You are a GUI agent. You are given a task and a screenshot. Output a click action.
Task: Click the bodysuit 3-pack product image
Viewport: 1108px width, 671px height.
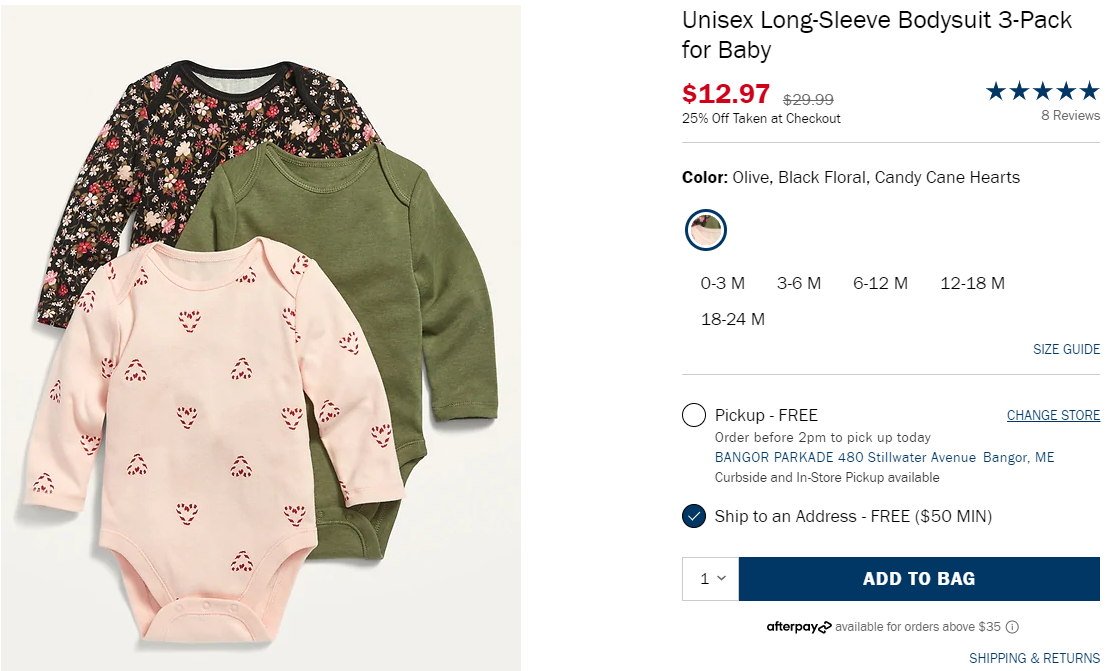[261, 337]
